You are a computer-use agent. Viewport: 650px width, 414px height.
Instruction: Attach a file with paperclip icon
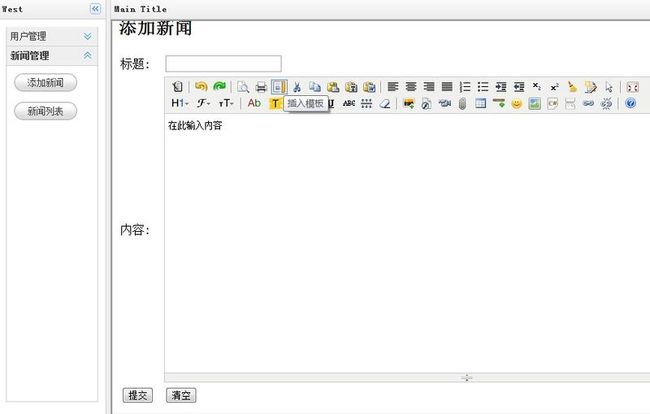(x=463, y=104)
